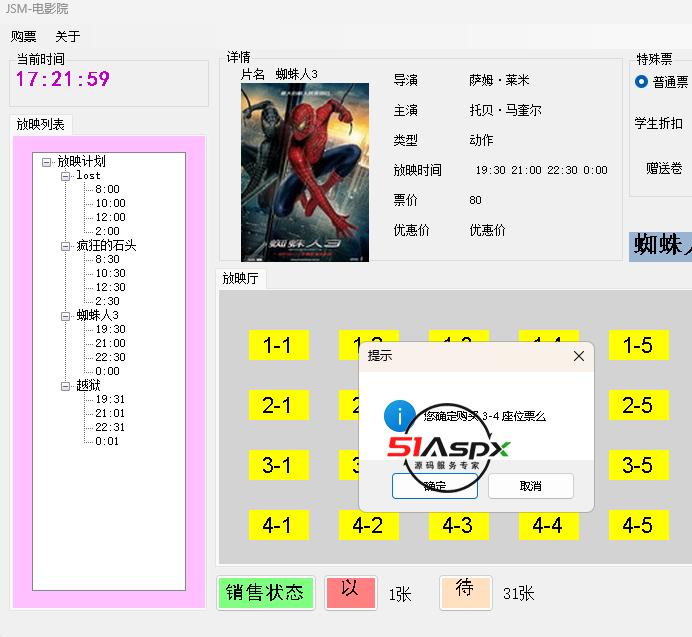The width and height of the screenshot is (692, 637).
Task: Click the 1张 sold count
Action: tap(400, 595)
